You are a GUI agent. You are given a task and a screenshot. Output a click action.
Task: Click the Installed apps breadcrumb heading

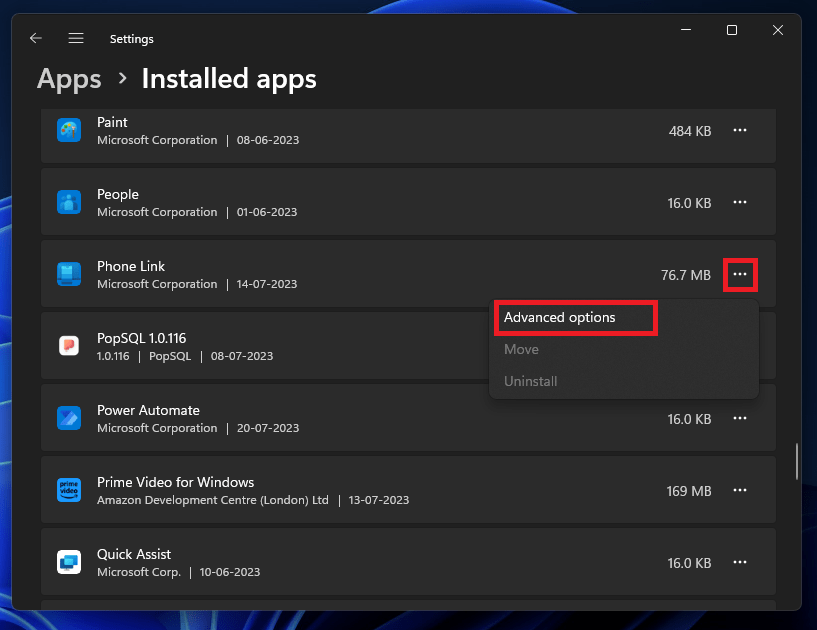229,79
